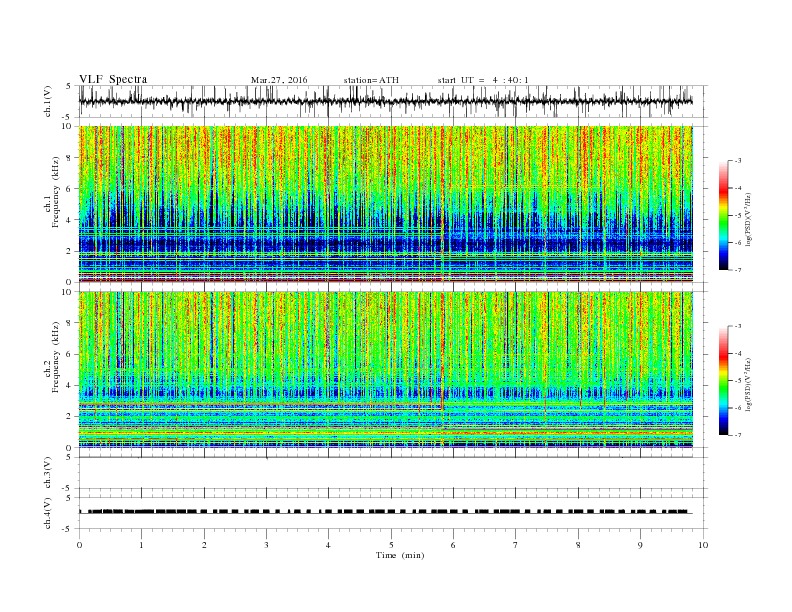Click the time axis tick "4"
The height and width of the screenshot is (612, 792).
pyautogui.click(x=329, y=545)
